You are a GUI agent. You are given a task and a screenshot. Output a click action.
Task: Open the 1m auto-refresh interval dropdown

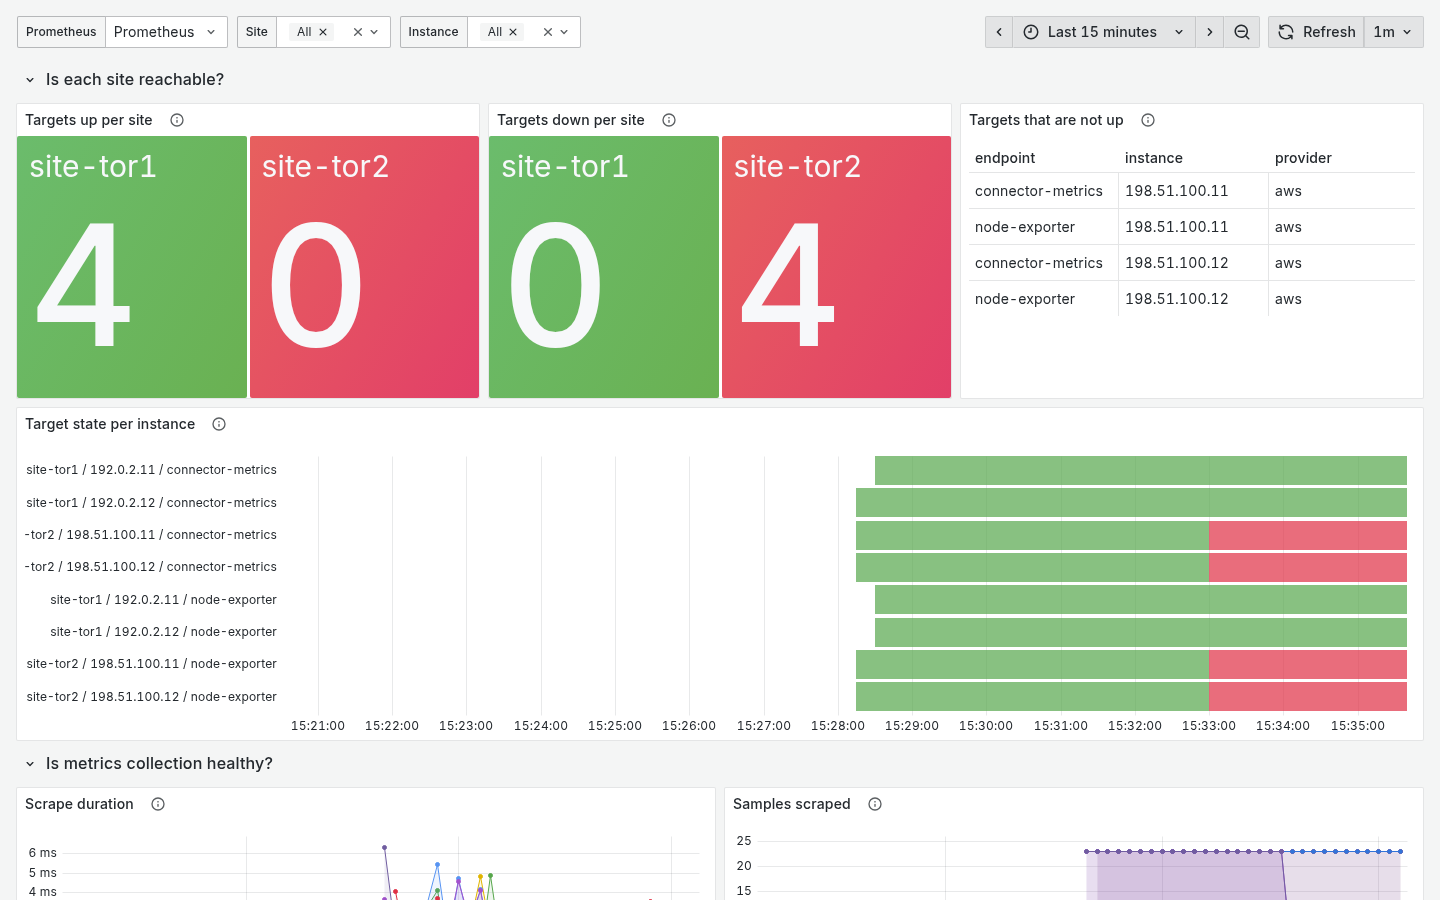click(x=1394, y=32)
